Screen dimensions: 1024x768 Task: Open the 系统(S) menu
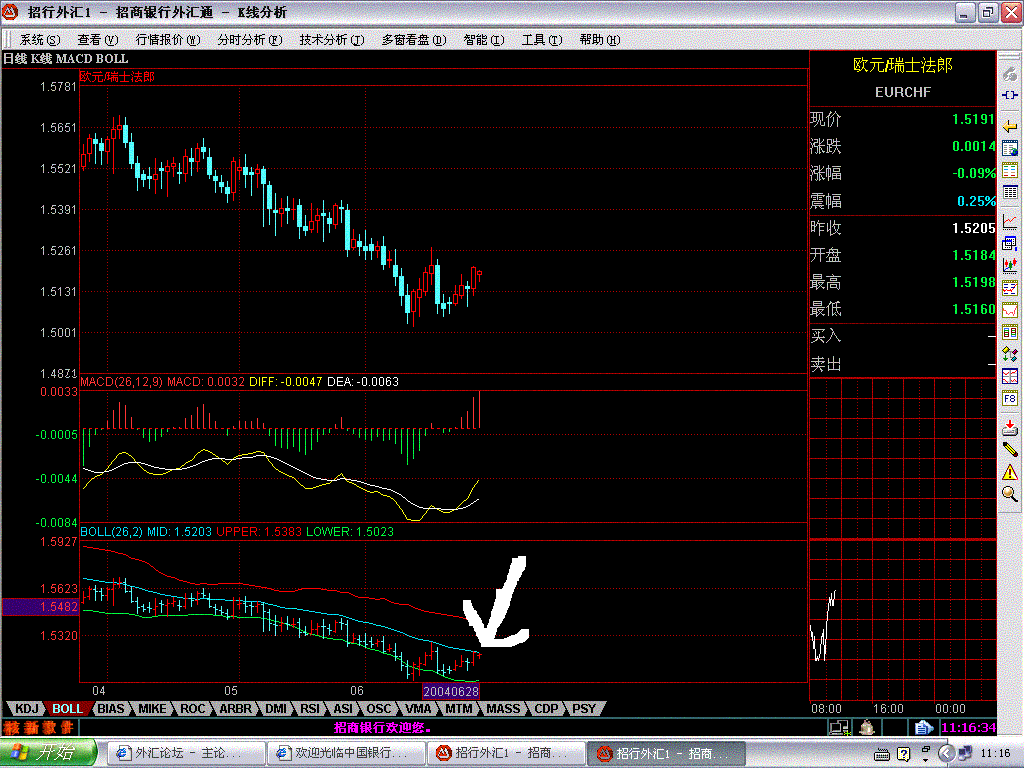coord(40,40)
